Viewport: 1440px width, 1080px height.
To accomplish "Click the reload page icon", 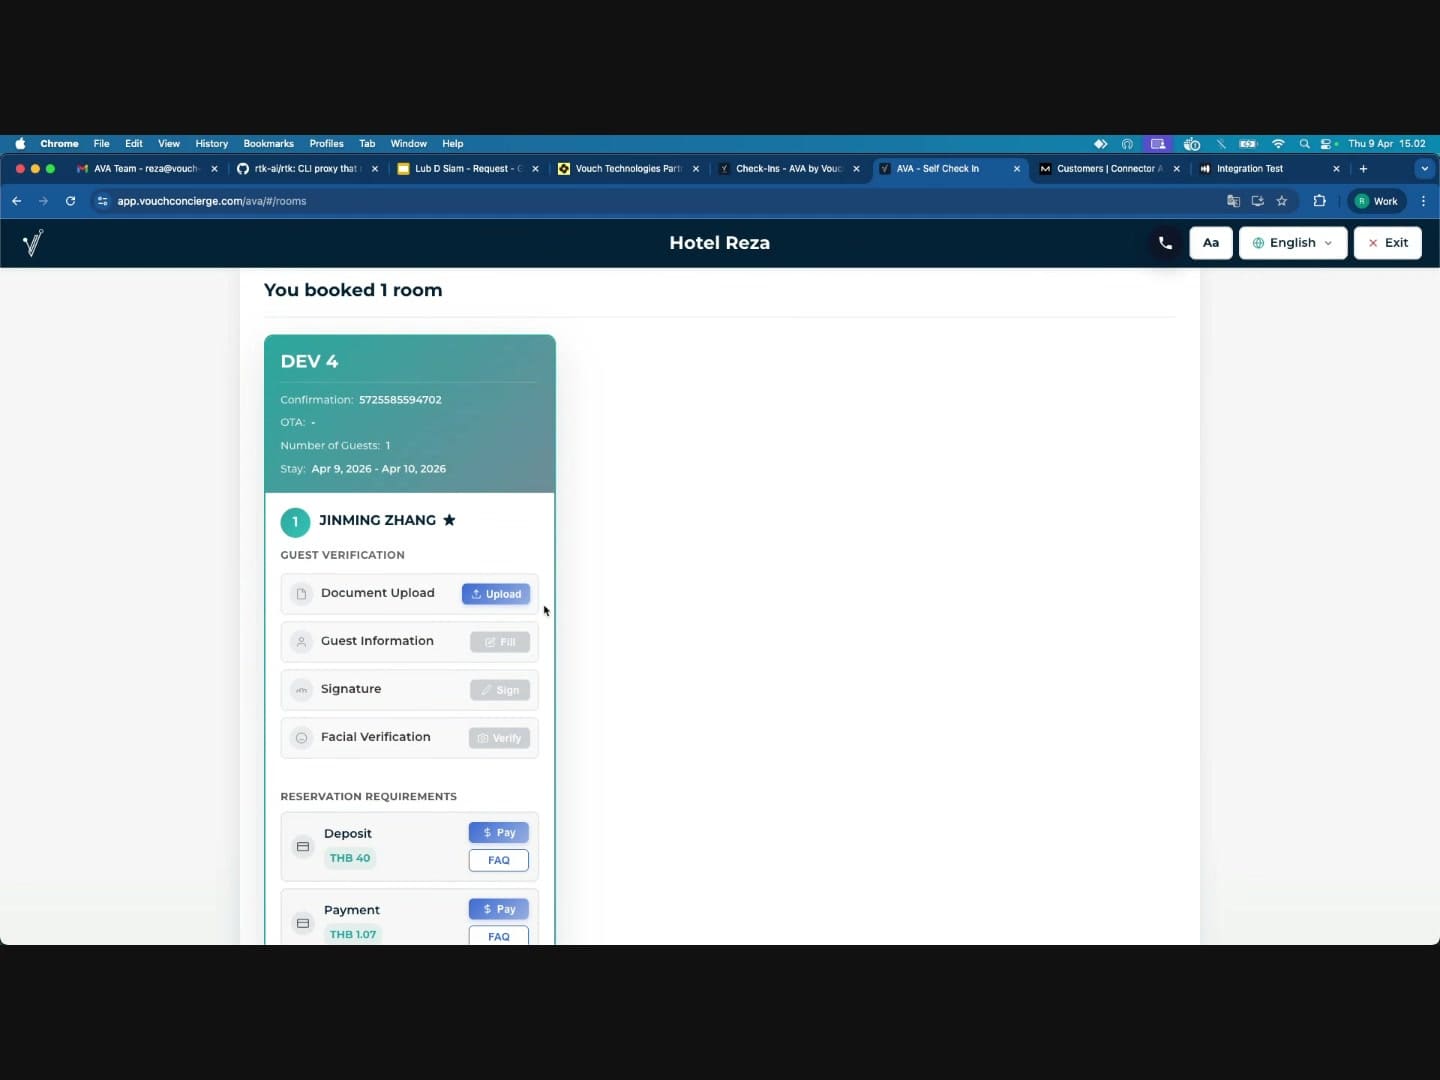I will 70,201.
